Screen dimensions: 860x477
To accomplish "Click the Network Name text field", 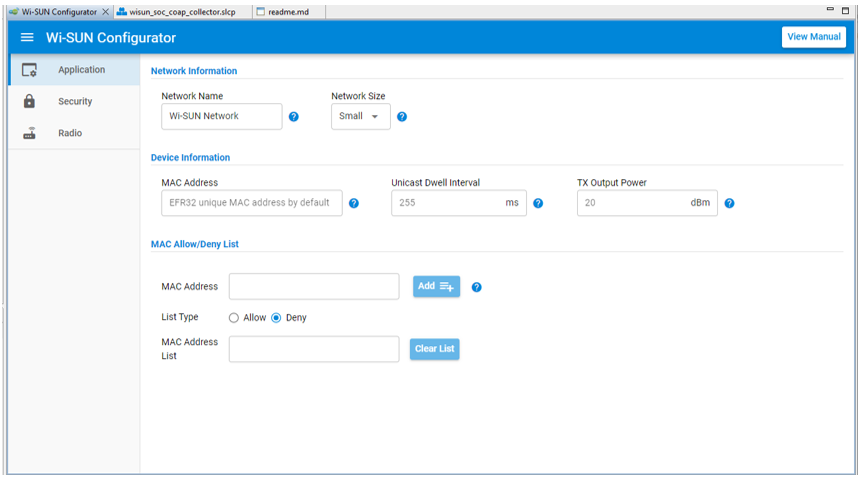I will tap(222, 117).
